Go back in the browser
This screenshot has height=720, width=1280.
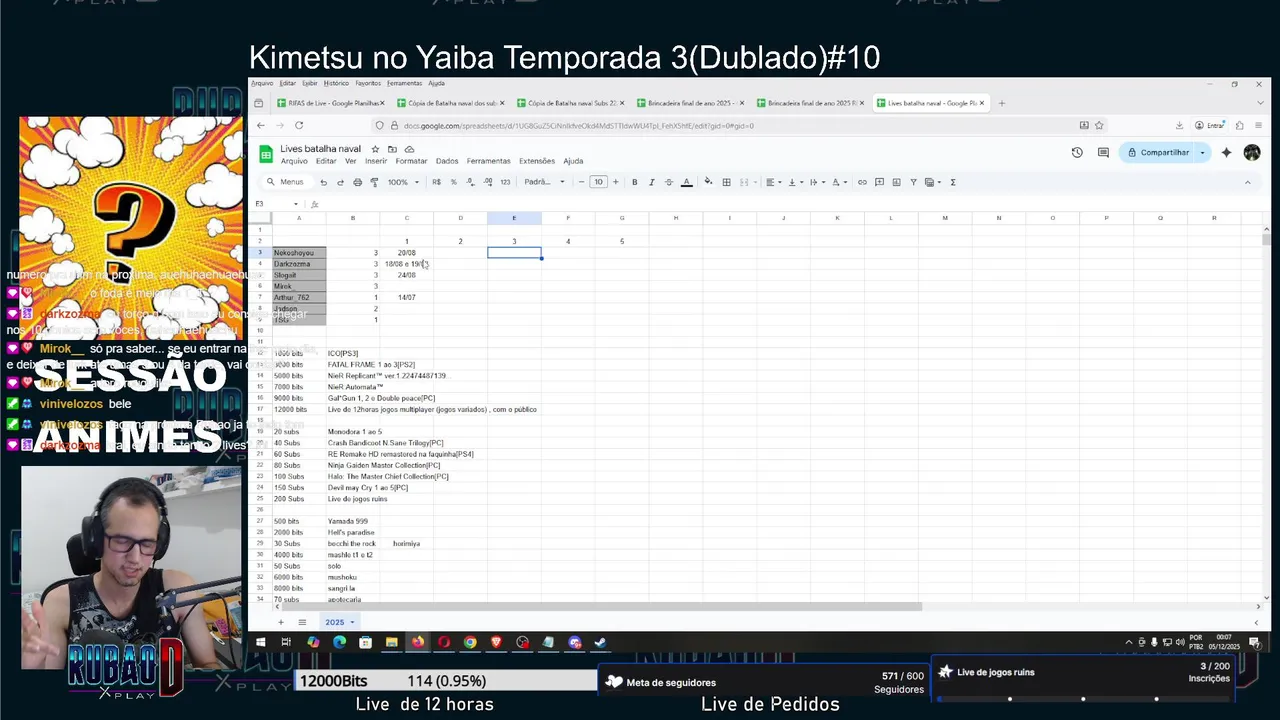pos(261,125)
